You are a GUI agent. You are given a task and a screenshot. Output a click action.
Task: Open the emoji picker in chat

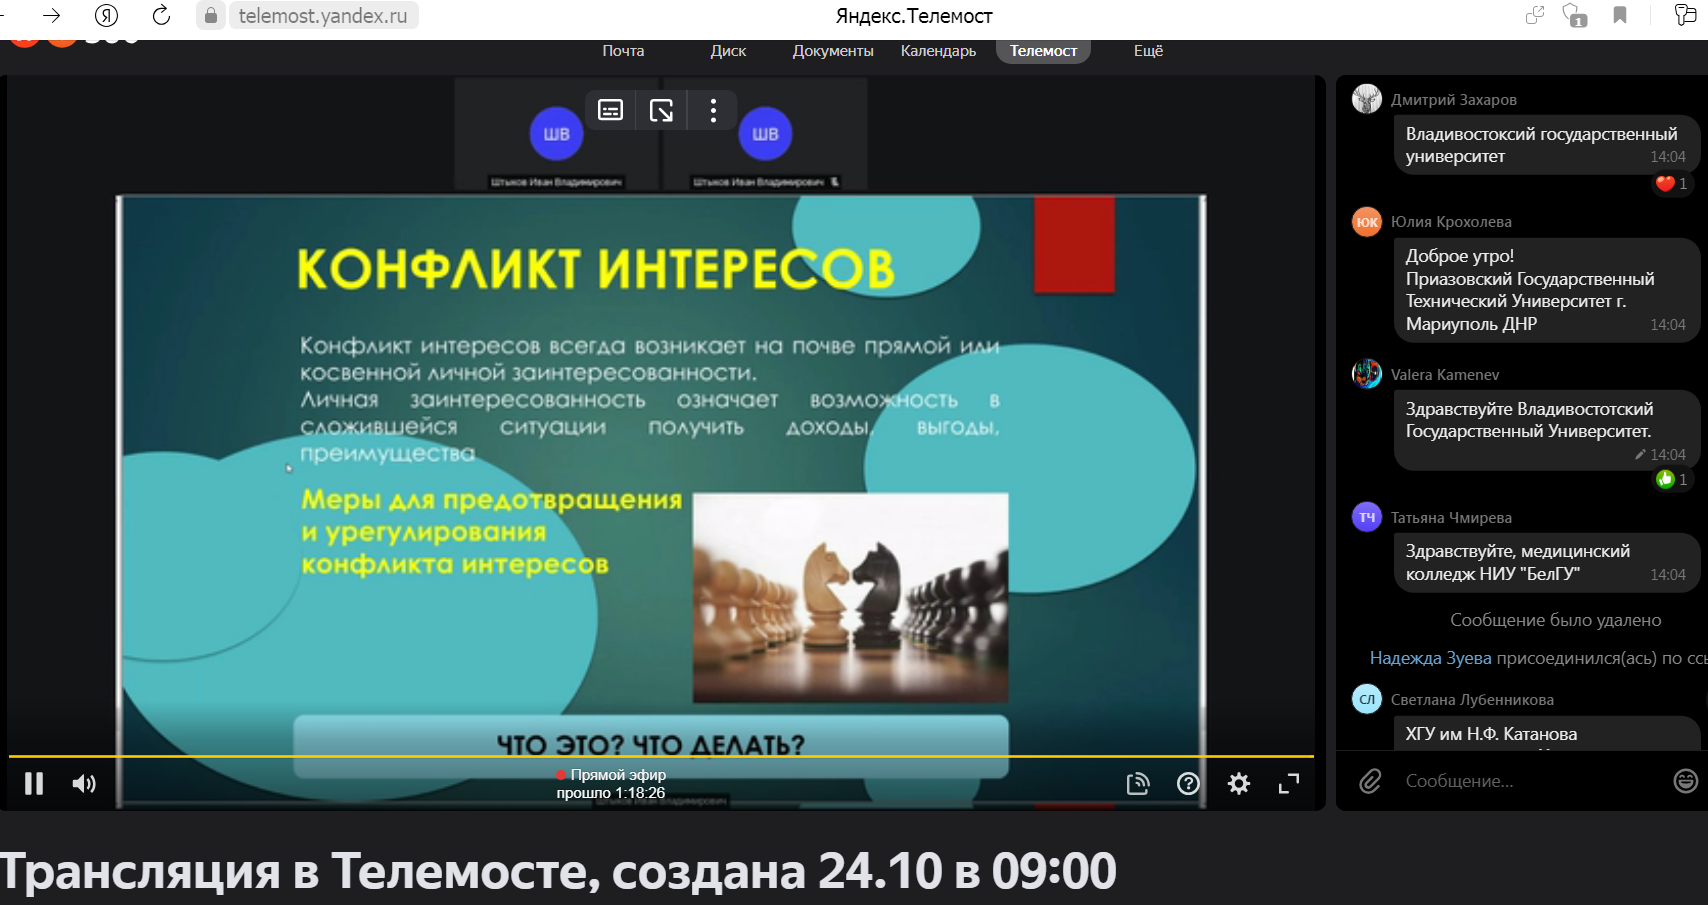[1685, 781]
